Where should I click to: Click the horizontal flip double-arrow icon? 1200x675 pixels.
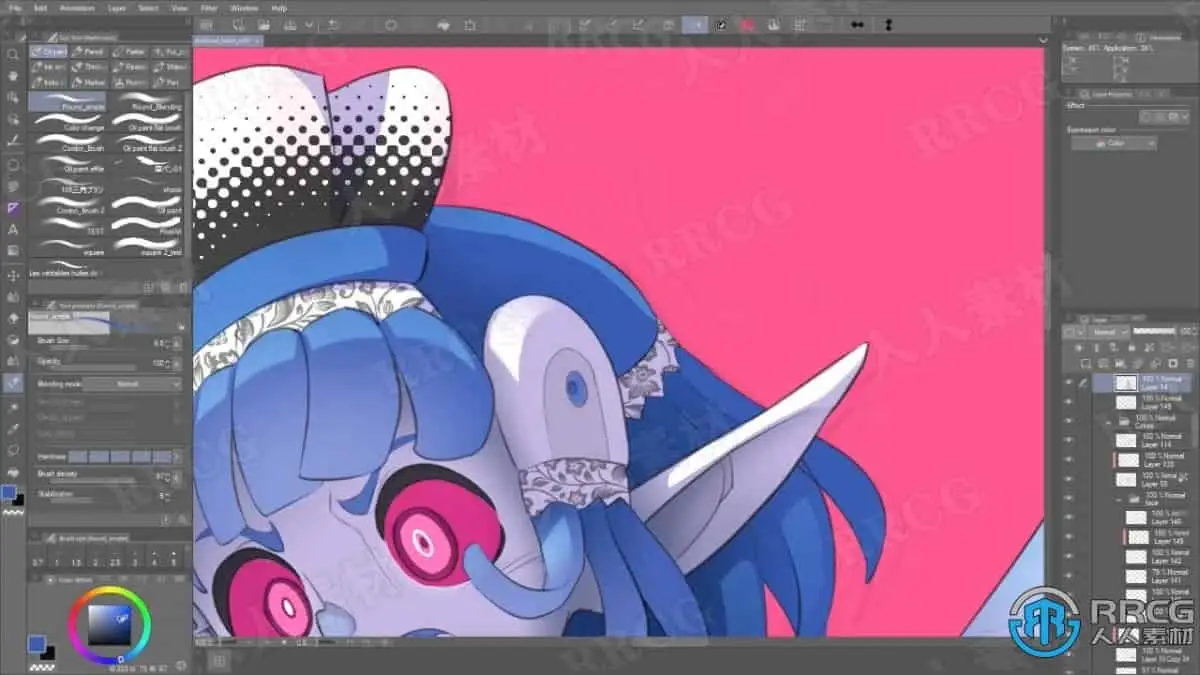(857, 24)
